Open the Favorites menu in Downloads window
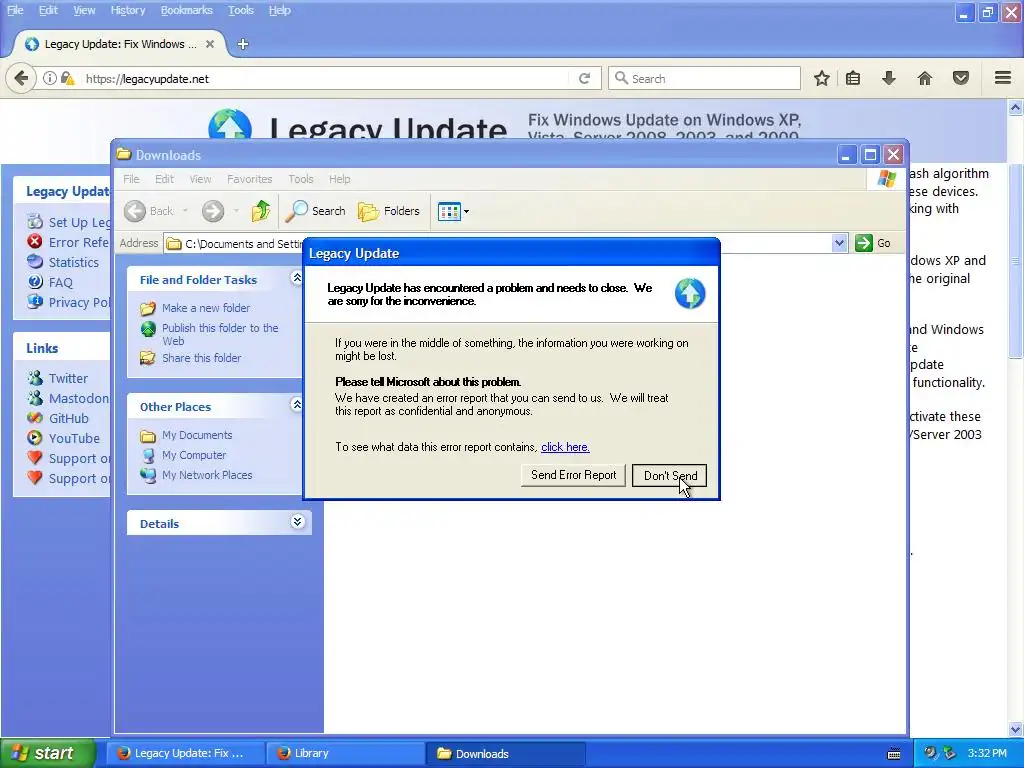Screen dimensions: 1024x768 [249, 179]
